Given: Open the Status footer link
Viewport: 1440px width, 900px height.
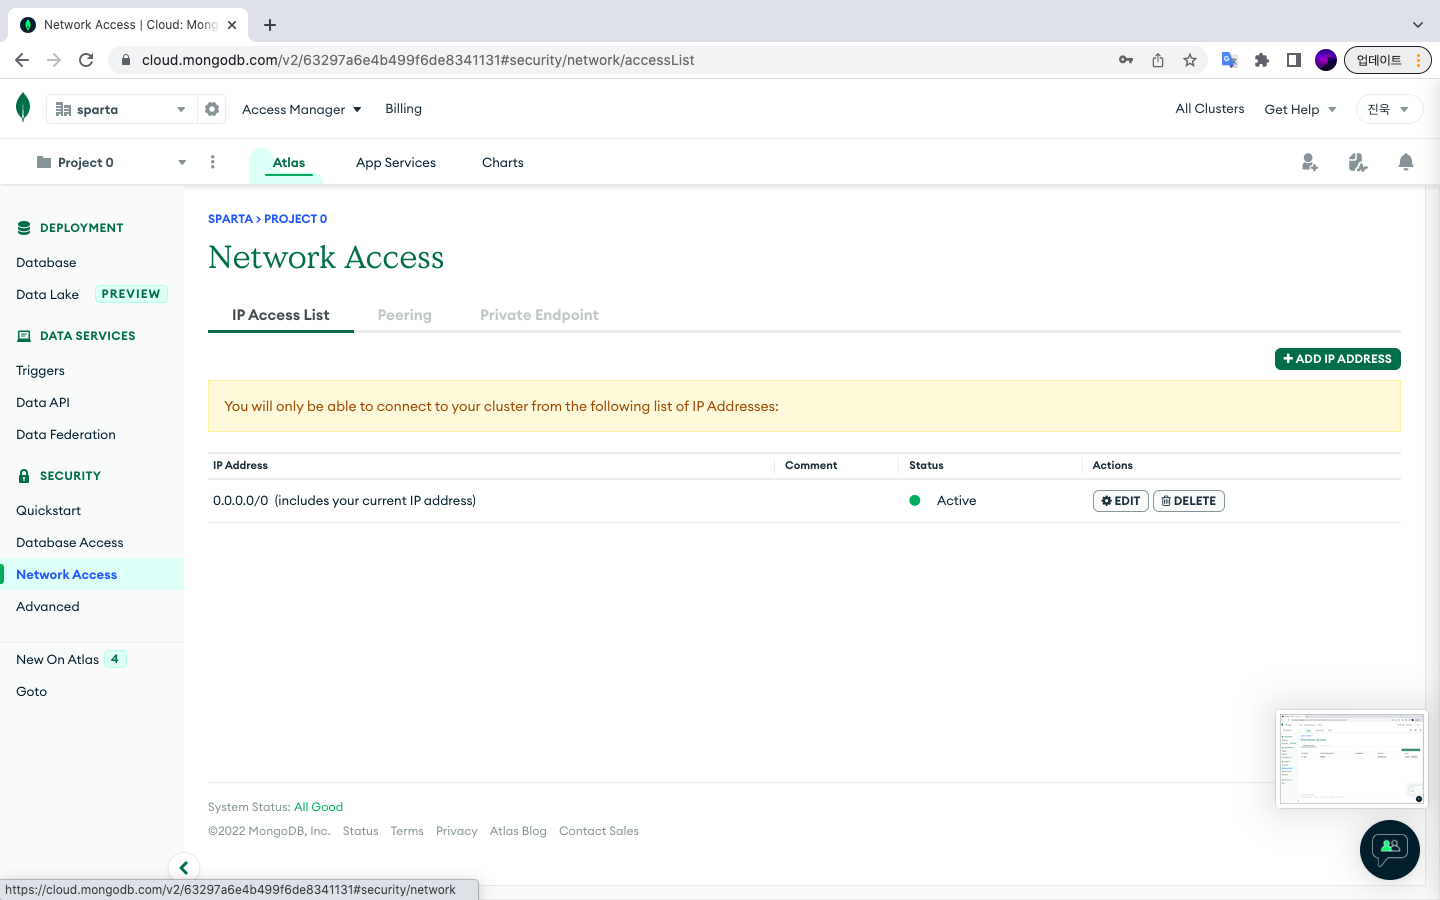Looking at the screenshot, I should tap(360, 831).
